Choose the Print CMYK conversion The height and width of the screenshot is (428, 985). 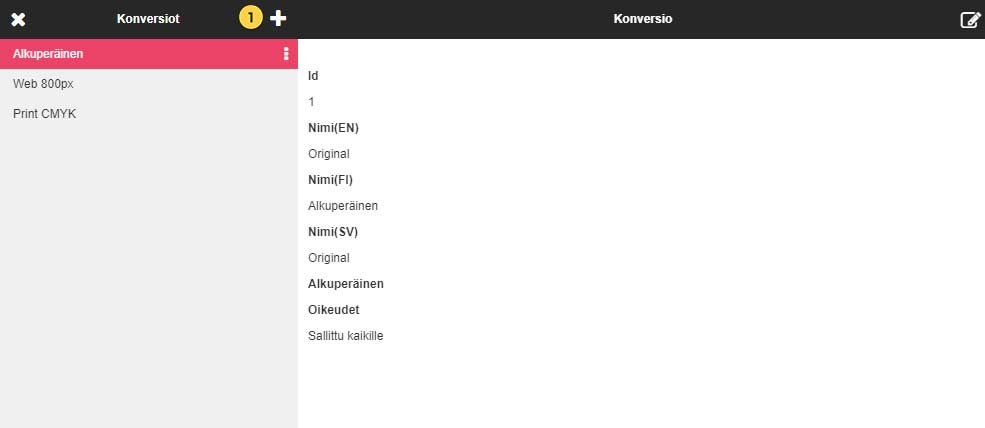[x=44, y=114]
